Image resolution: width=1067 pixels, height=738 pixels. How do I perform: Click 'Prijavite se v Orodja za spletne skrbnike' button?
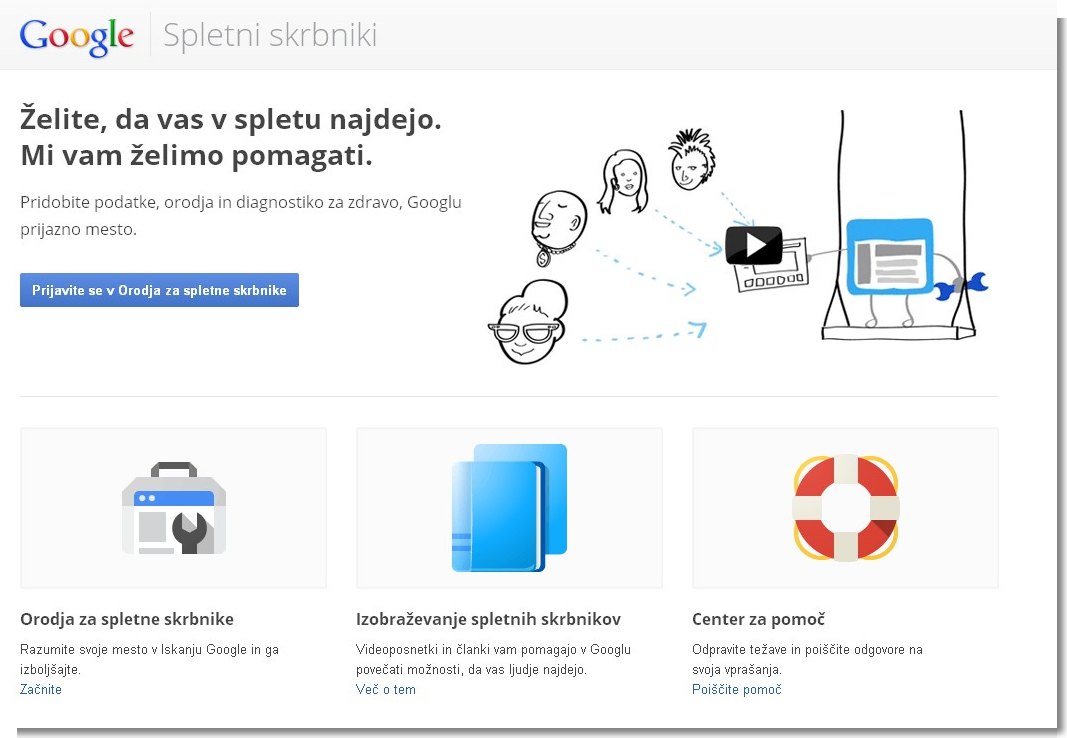point(159,290)
